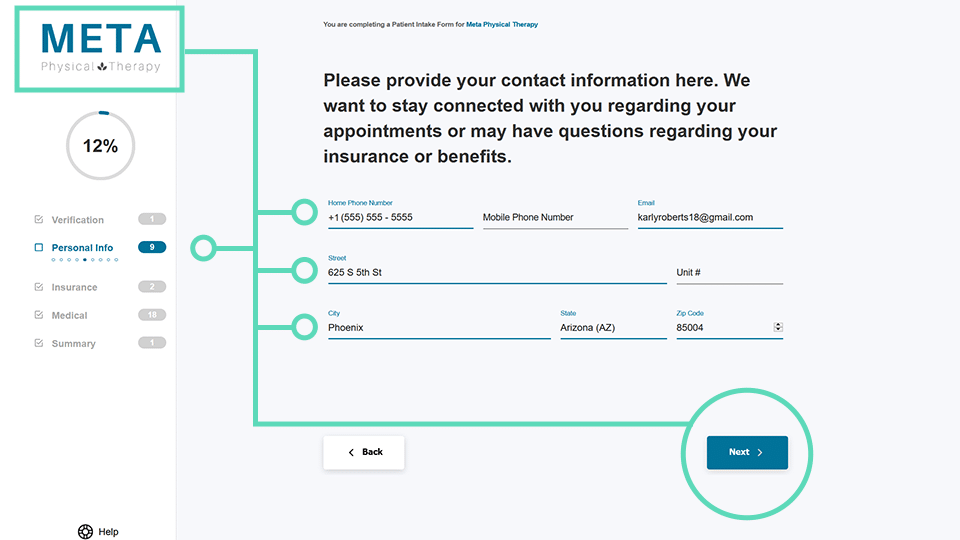Viewport: 960px width, 540px height.
Task: Click the Help lifebuoy icon
Action: click(x=85, y=532)
